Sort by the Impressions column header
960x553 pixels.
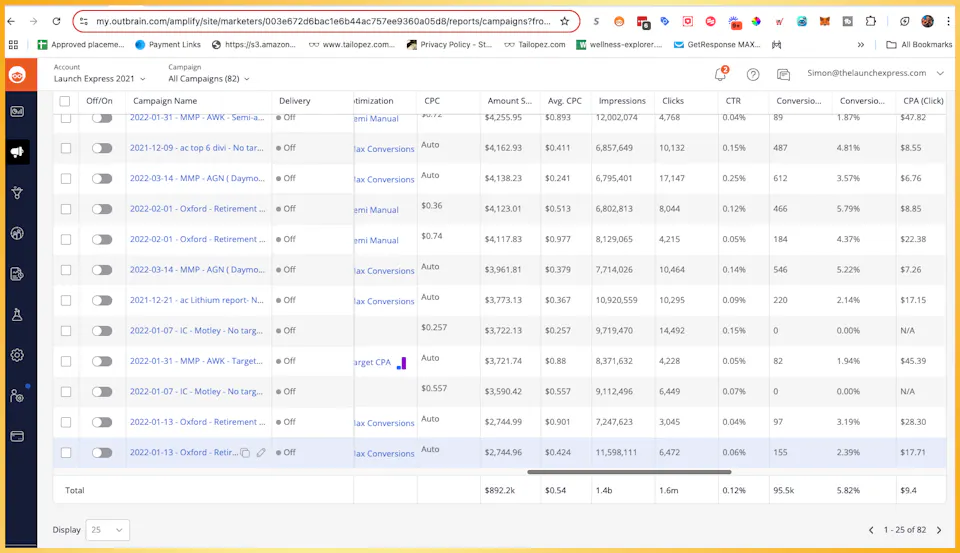622,101
